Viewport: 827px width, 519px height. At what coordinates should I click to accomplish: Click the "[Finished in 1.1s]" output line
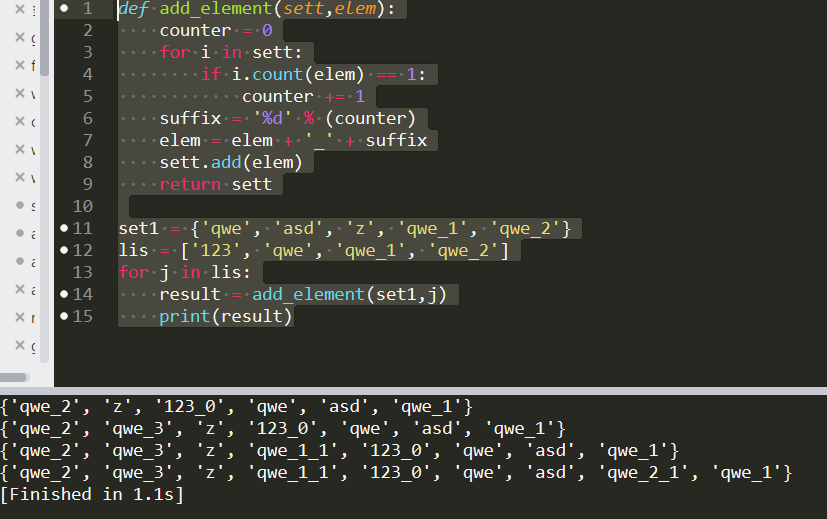pyautogui.click(x=92, y=494)
